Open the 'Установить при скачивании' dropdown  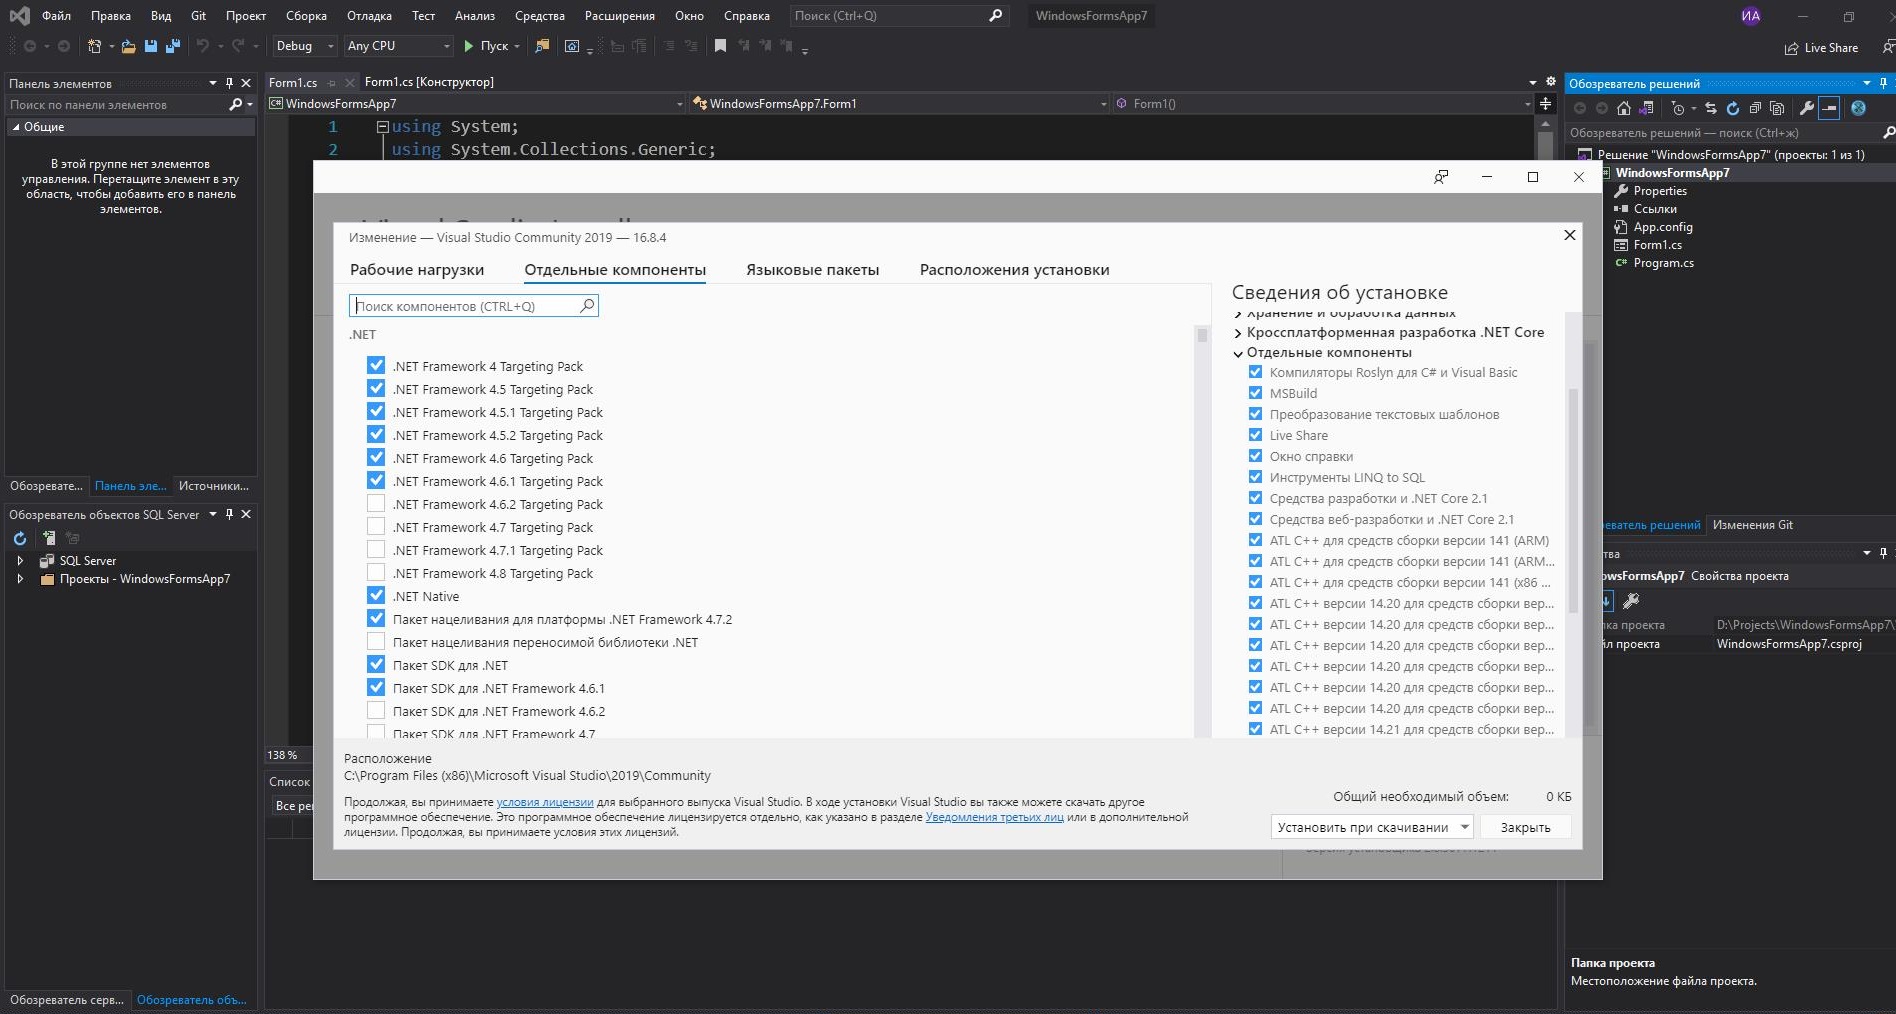[1464, 827]
